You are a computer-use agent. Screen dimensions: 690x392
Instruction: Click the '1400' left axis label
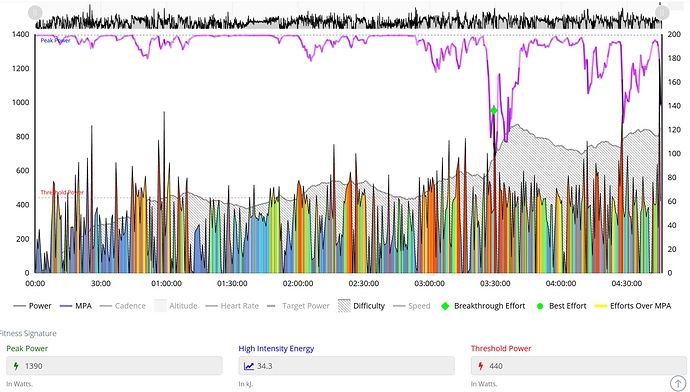(21, 34)
